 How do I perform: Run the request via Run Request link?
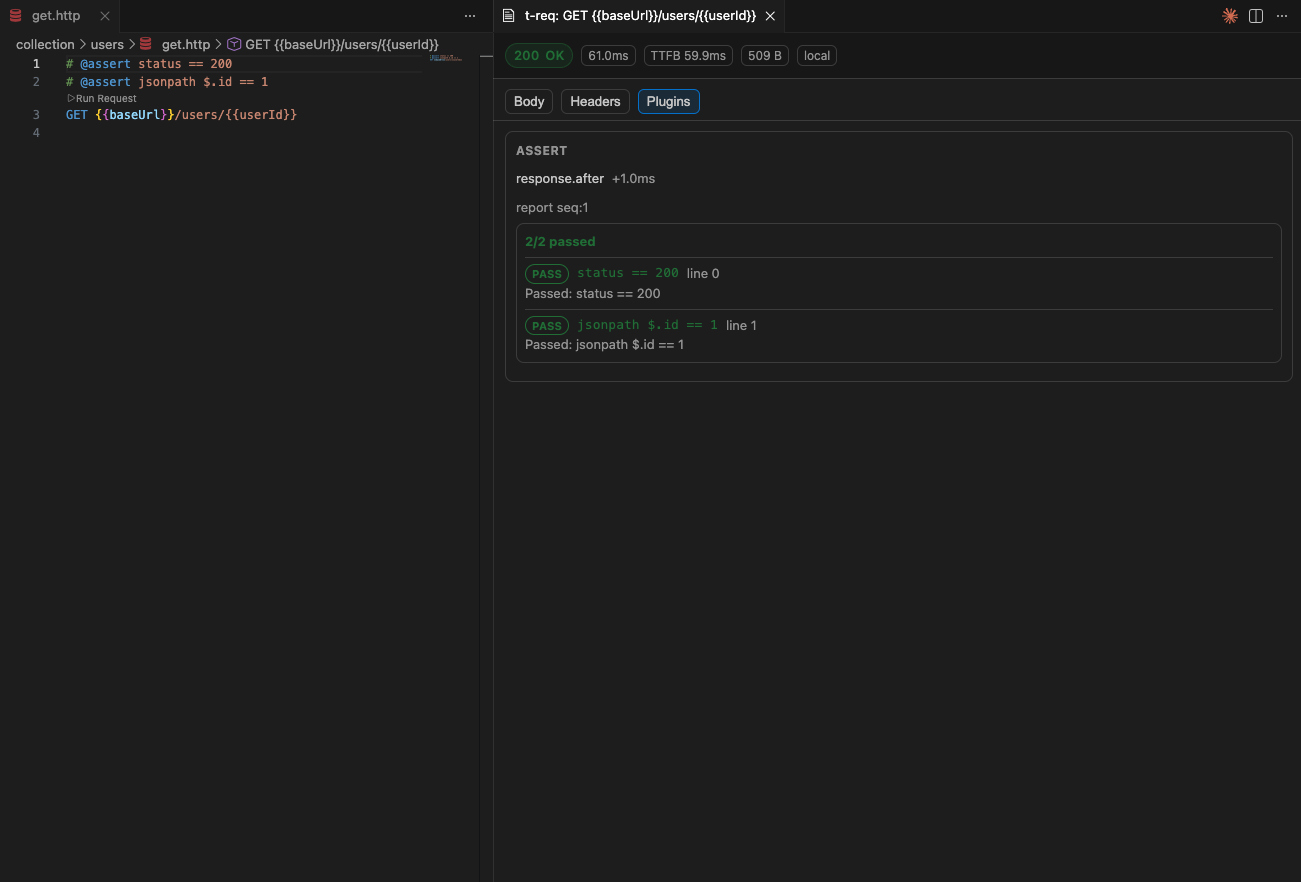pyautogui.click(x=101, y=98)
